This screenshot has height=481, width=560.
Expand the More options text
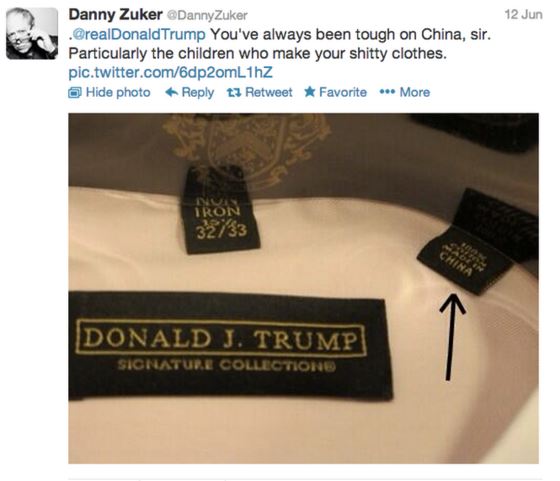pos(415,92)
